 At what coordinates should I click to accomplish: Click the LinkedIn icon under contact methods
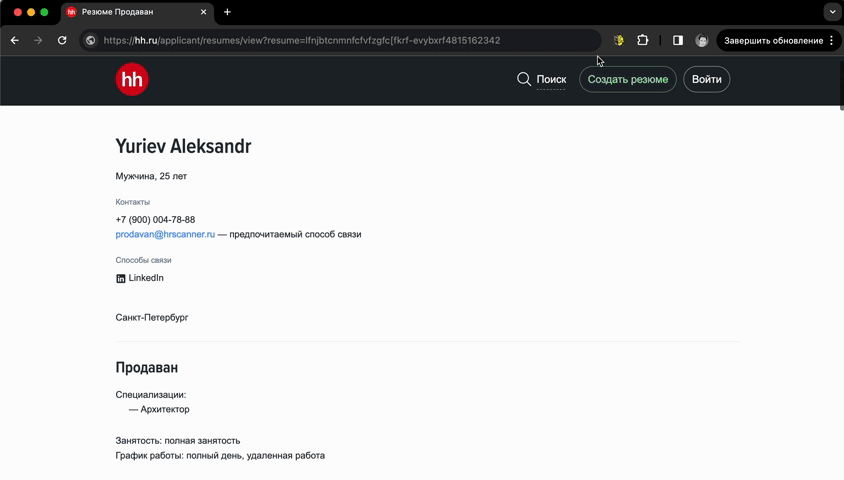(x=121, y=279)
